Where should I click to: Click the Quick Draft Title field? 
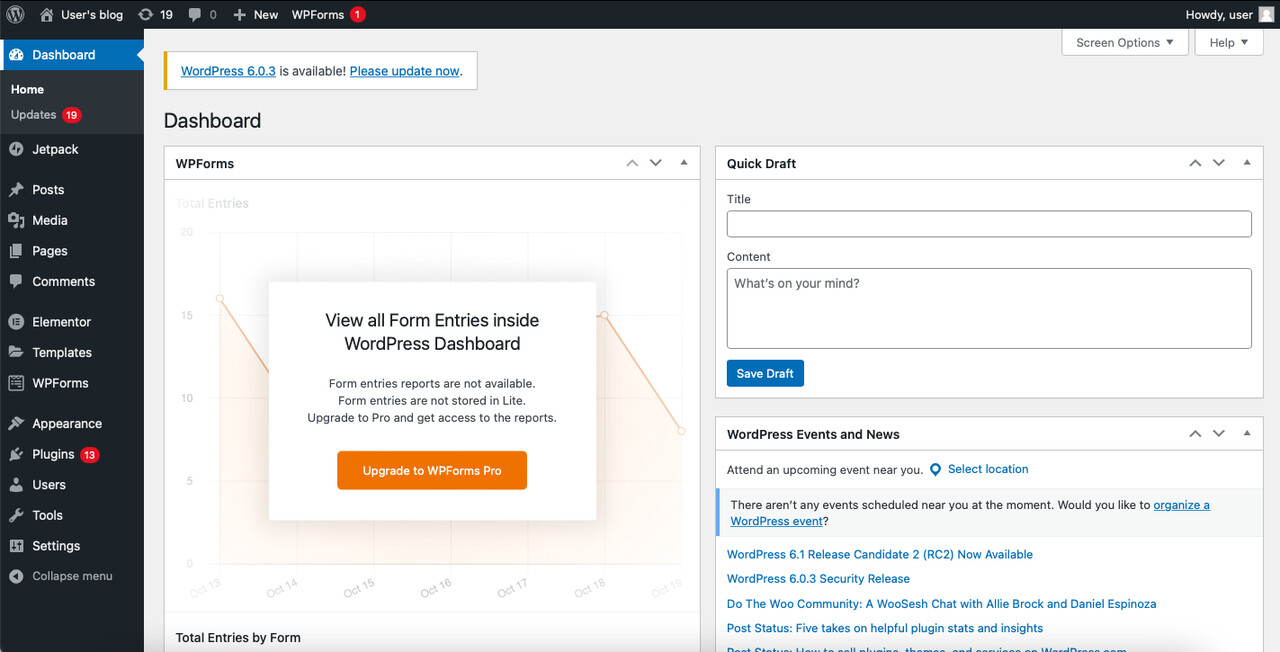pyautogui.click(x=989, y=224)
